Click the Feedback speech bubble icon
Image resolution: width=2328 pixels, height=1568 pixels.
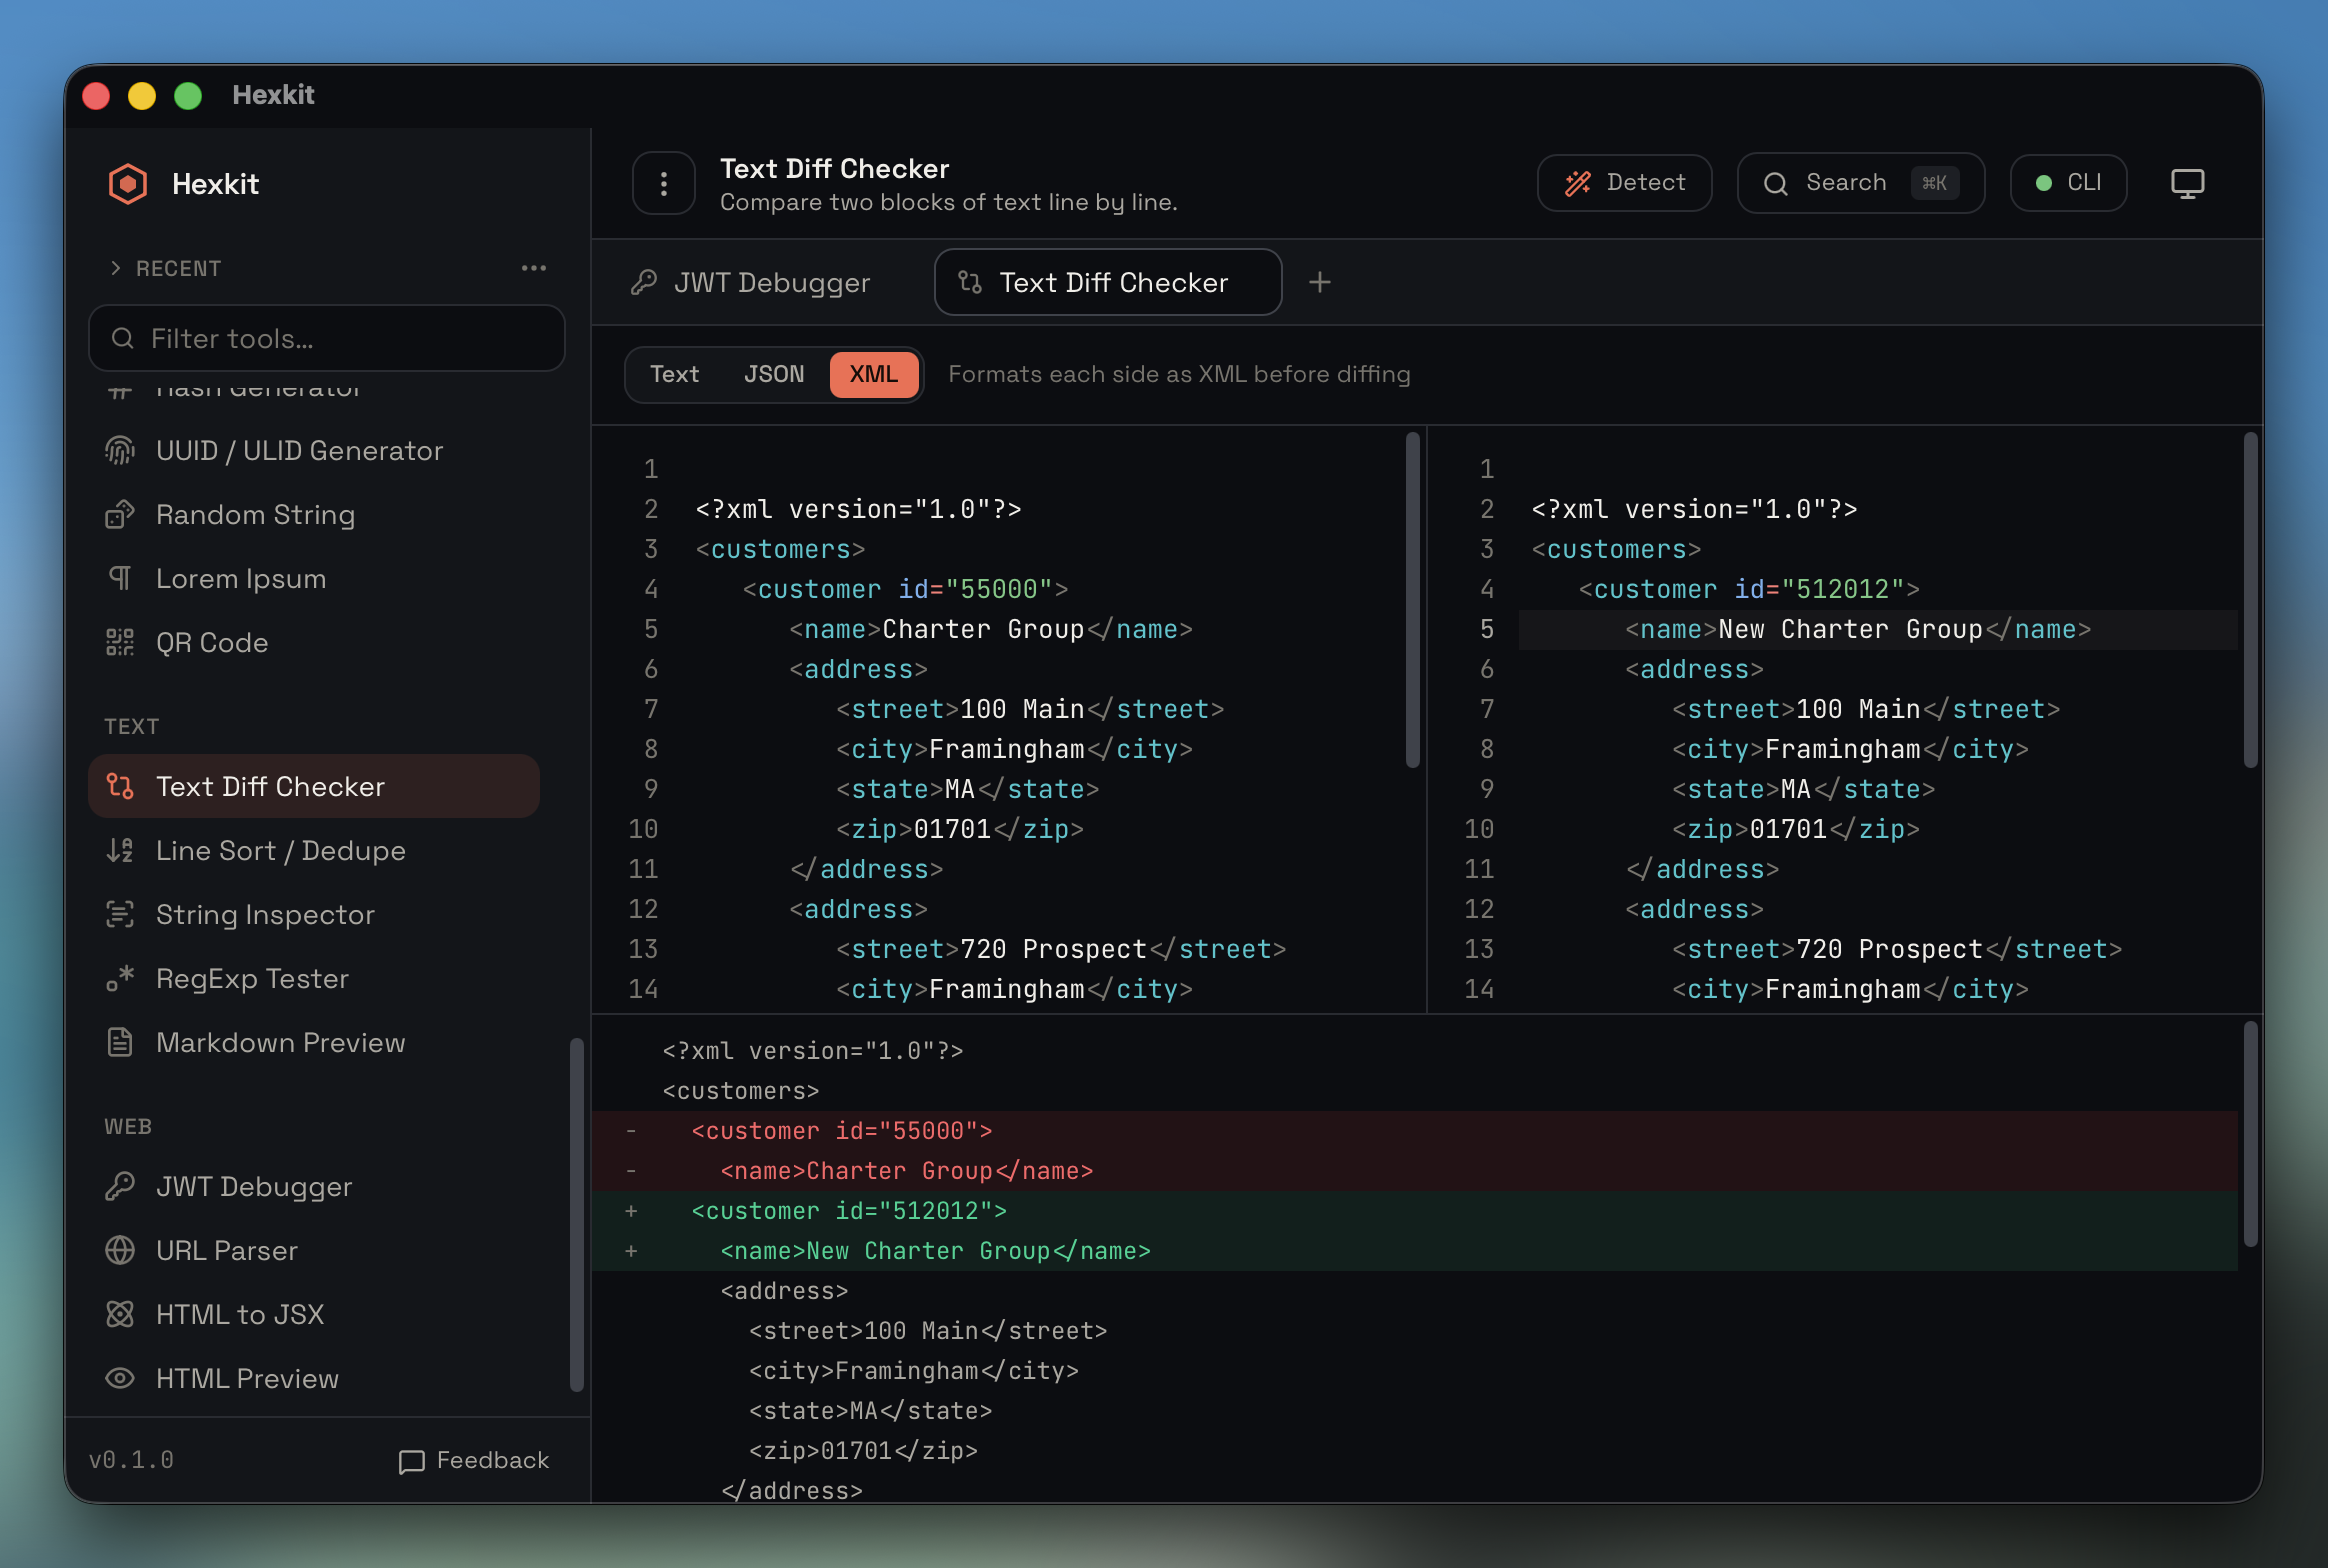[411, 1462]
